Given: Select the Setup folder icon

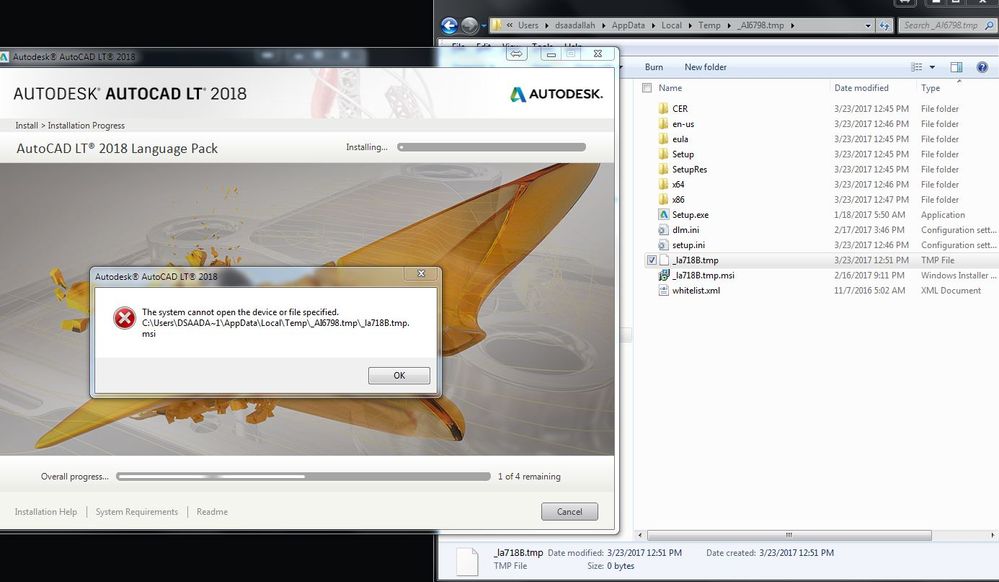Looking at the screenshot, I should (663, 154).
